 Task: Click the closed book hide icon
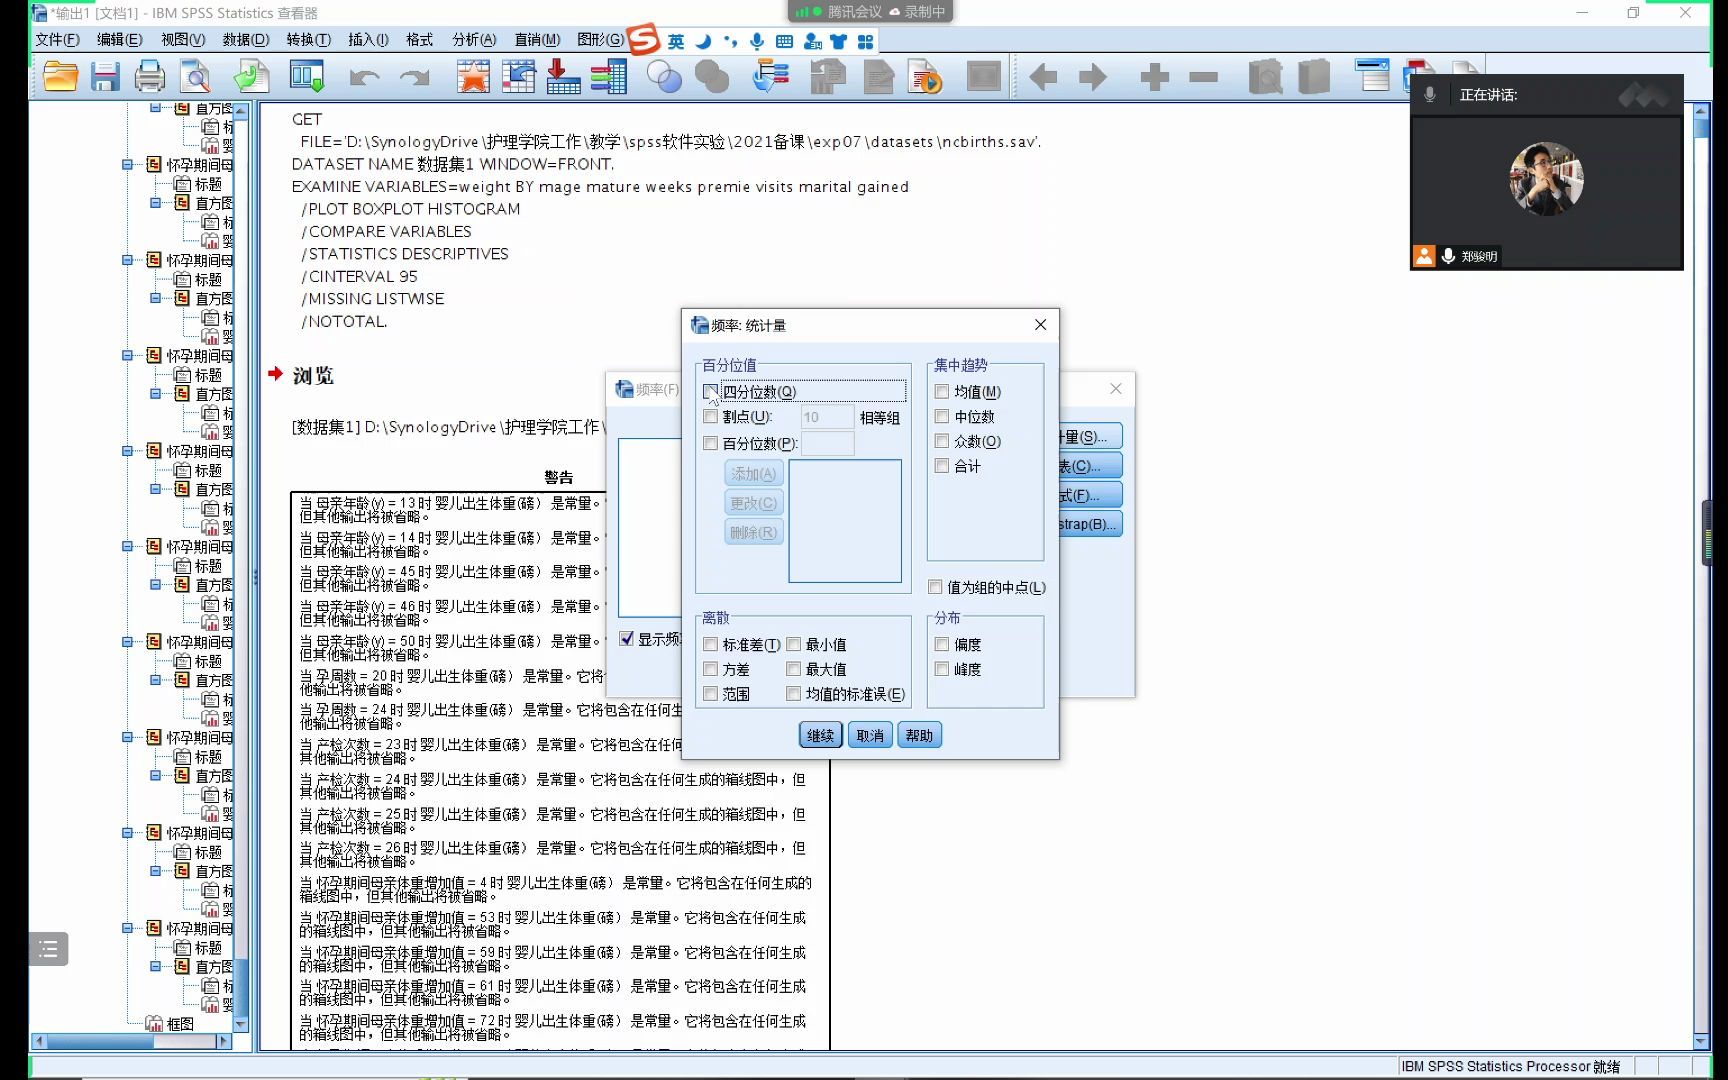[1314, 77]
